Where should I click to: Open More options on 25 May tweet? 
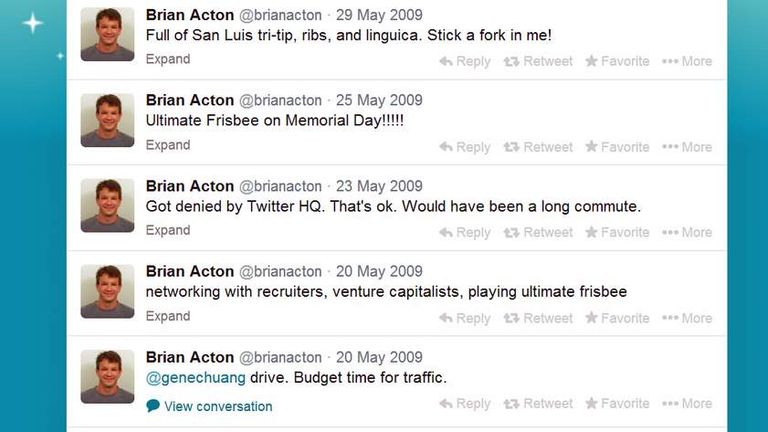(687, 147)
